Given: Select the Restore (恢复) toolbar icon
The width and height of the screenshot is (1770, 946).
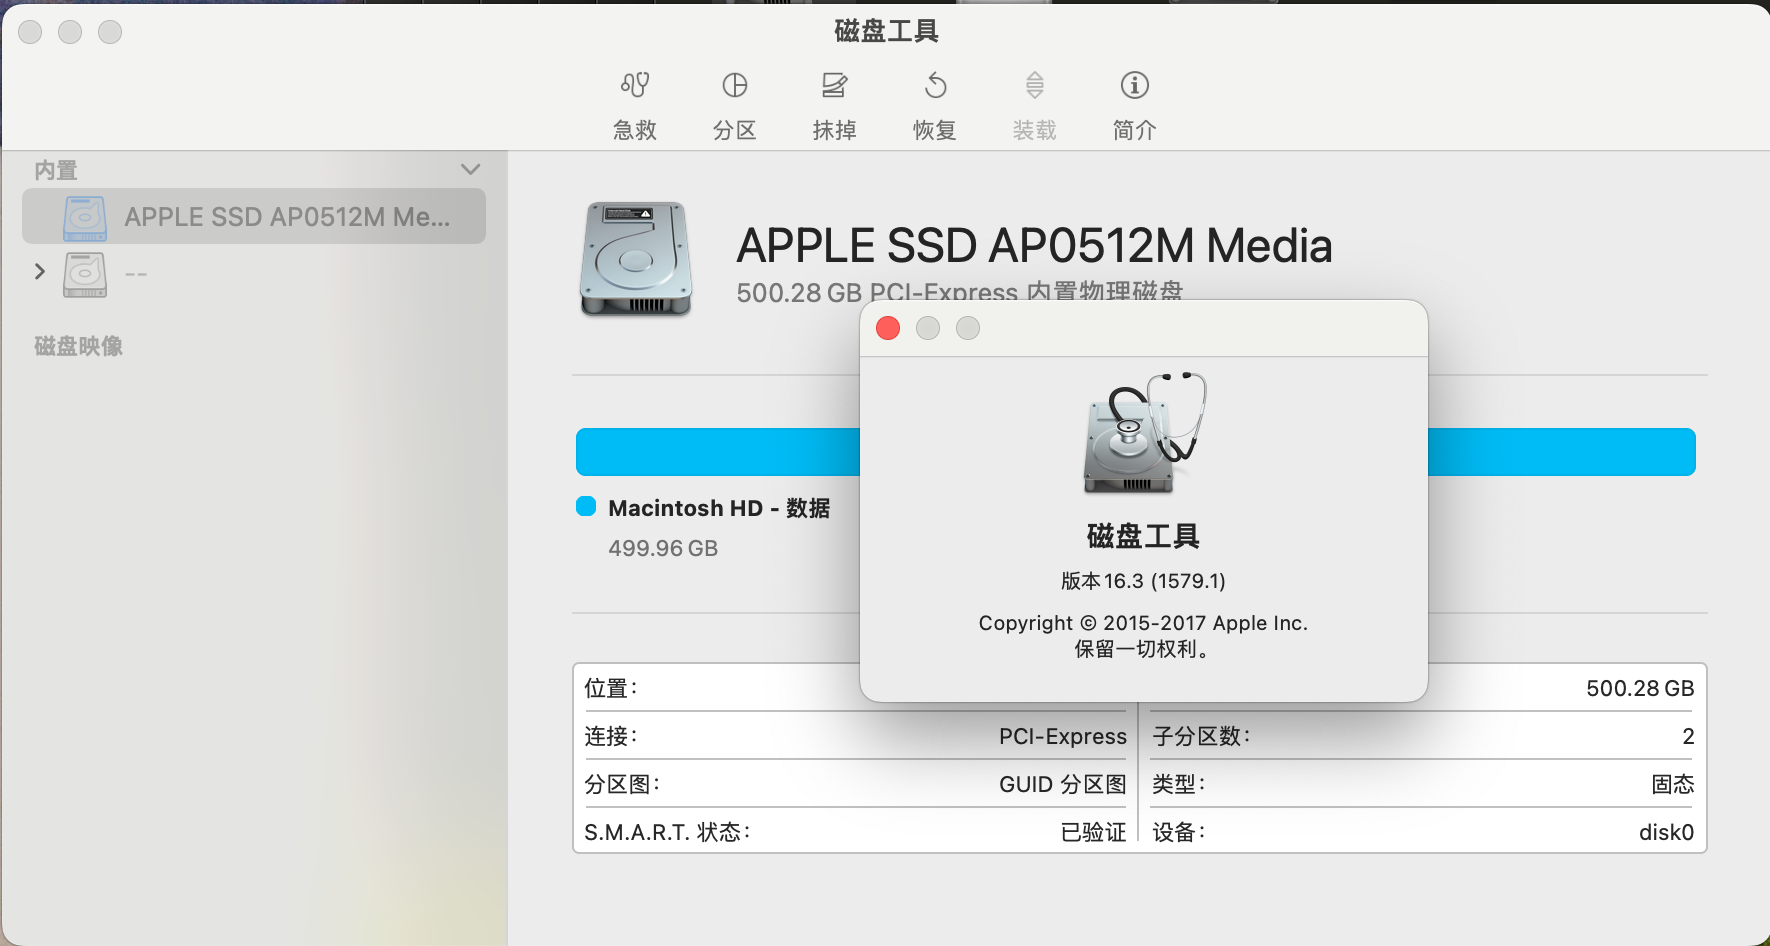Looking at the screenshot, I should point(935,86).
